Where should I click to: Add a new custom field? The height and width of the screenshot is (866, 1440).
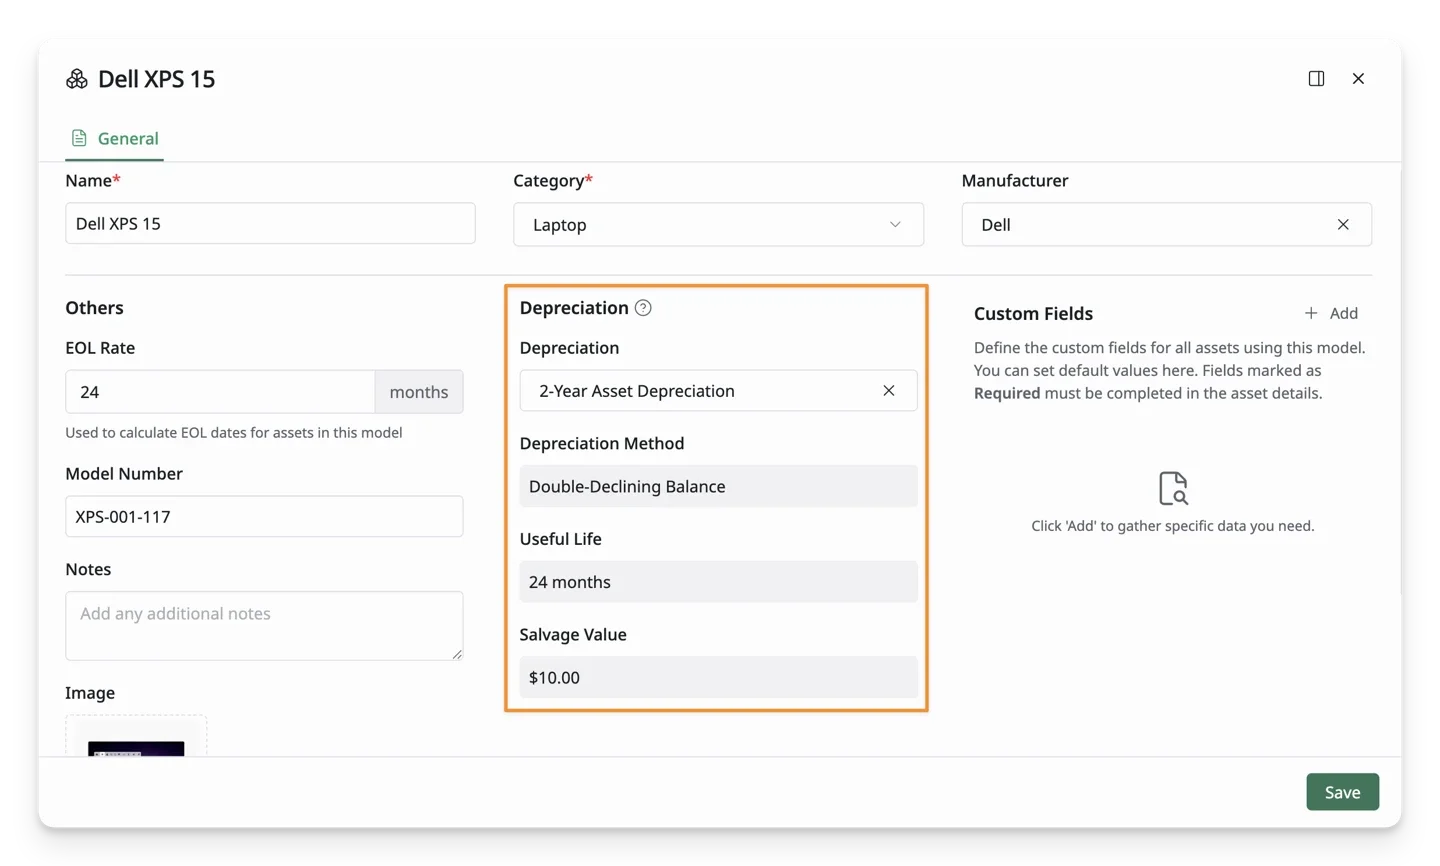coord(1331,313)
